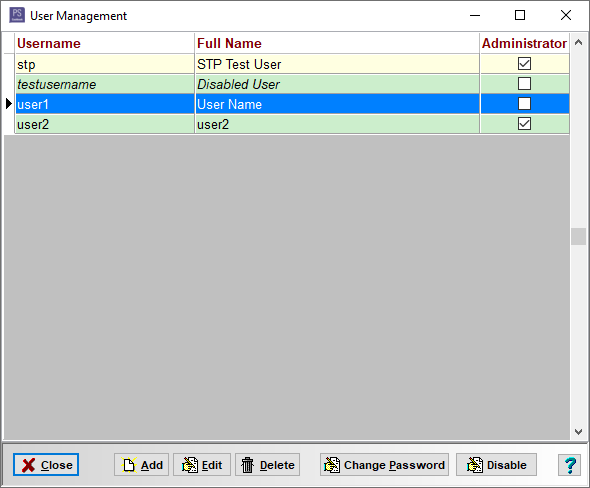The width and height of the screenshot is (590, 488).
Task: Open help with the question mark icon
Action: click(570, 465)
